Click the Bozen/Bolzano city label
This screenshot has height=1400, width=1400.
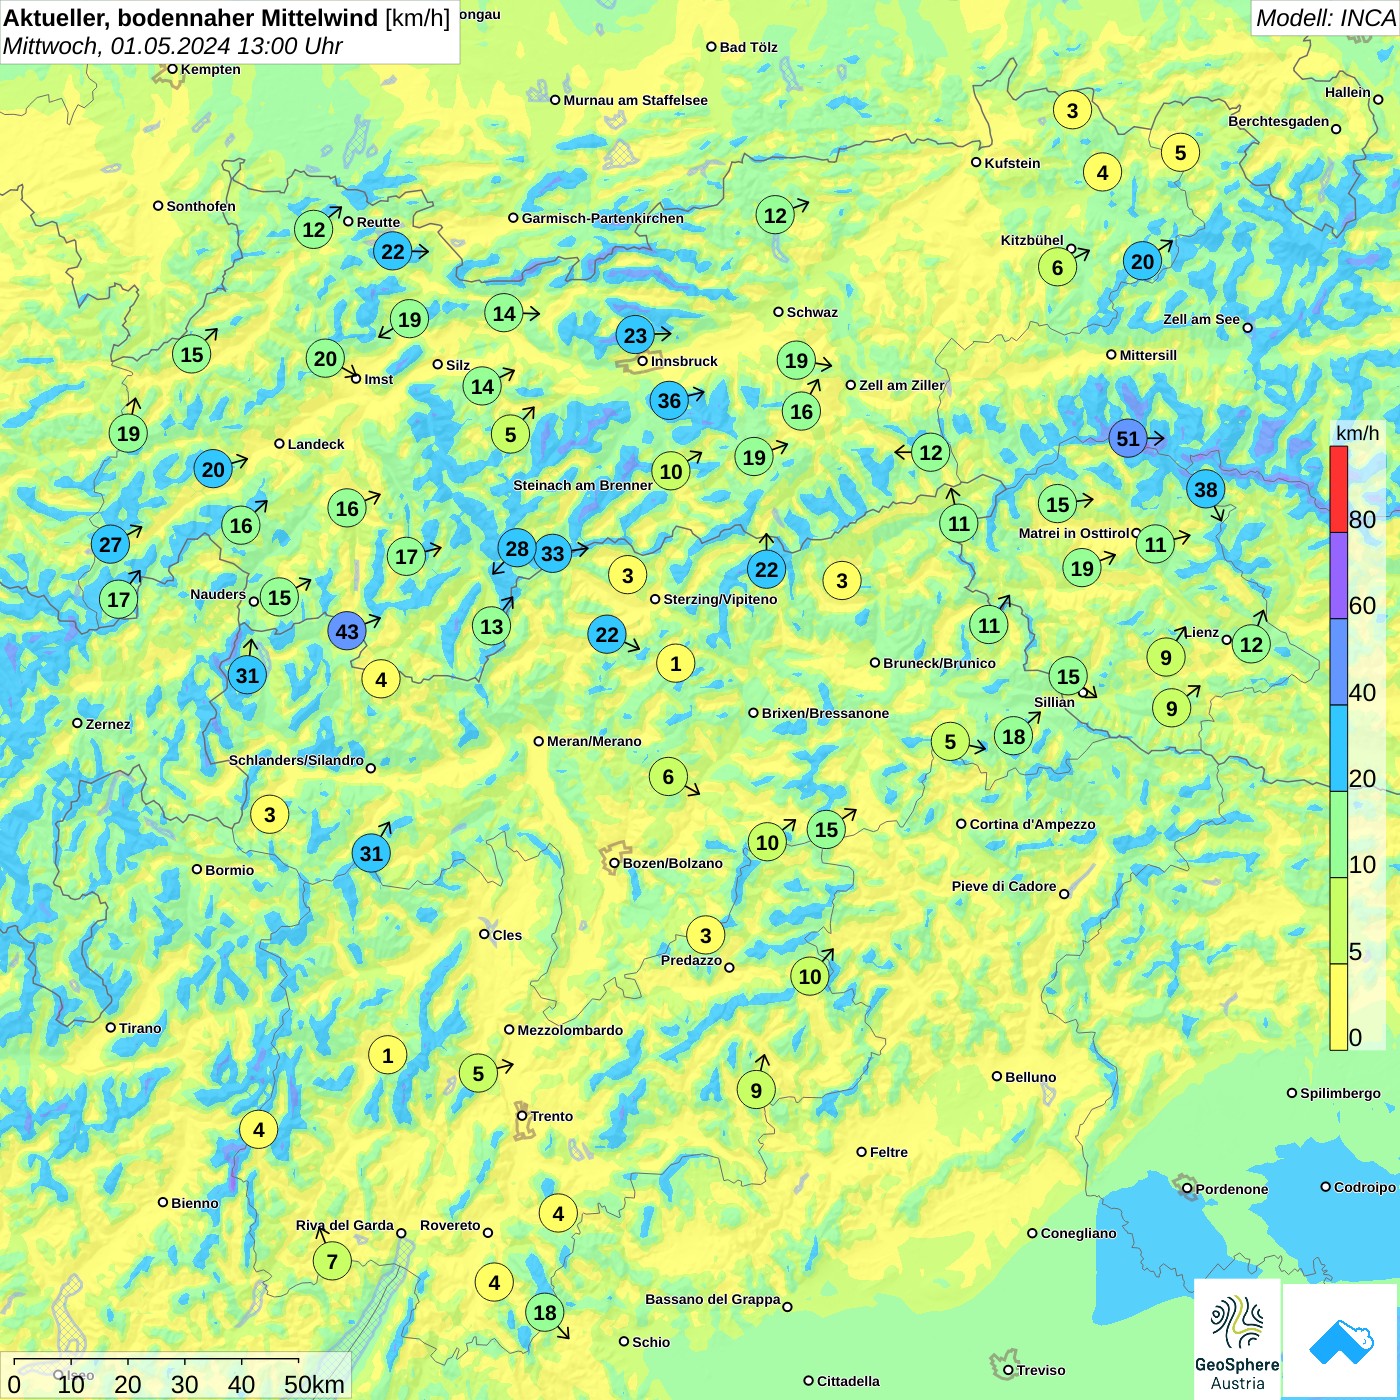pyautogui.click(x=672, y=863)
